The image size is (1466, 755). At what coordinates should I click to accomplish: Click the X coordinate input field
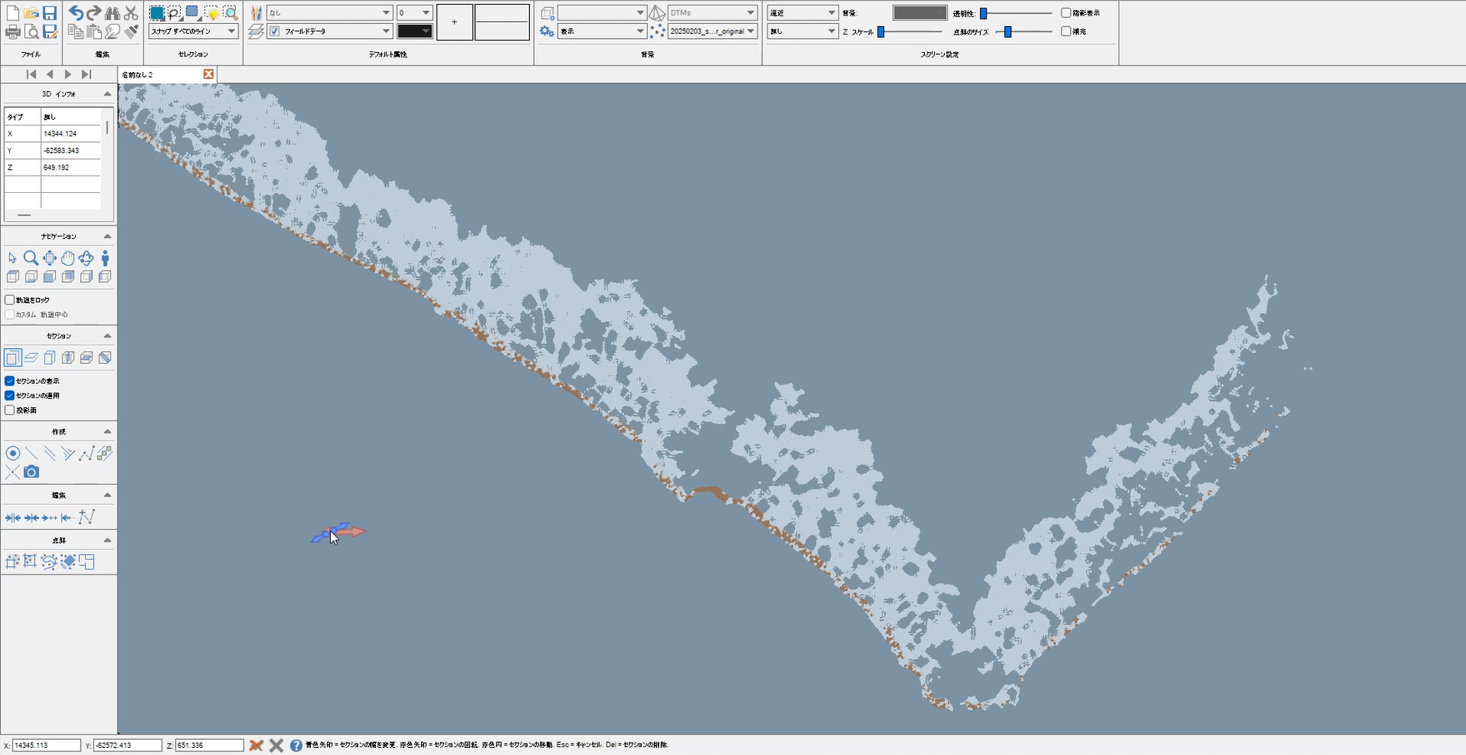pos(46,745)
